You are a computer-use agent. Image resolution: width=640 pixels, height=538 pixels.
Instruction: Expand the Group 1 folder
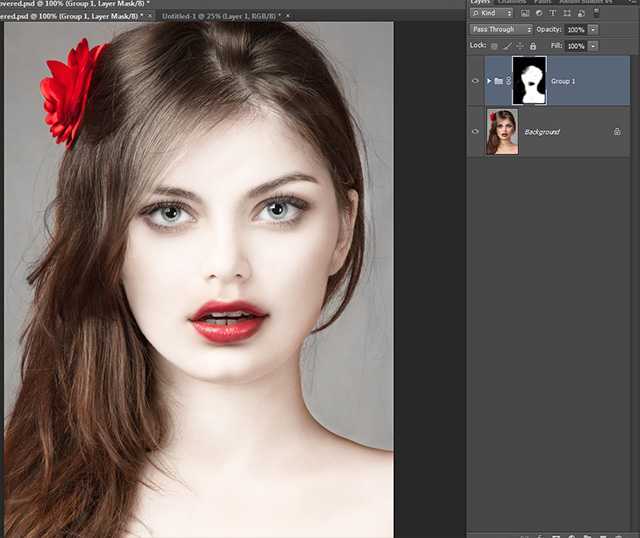pos(489,81)
